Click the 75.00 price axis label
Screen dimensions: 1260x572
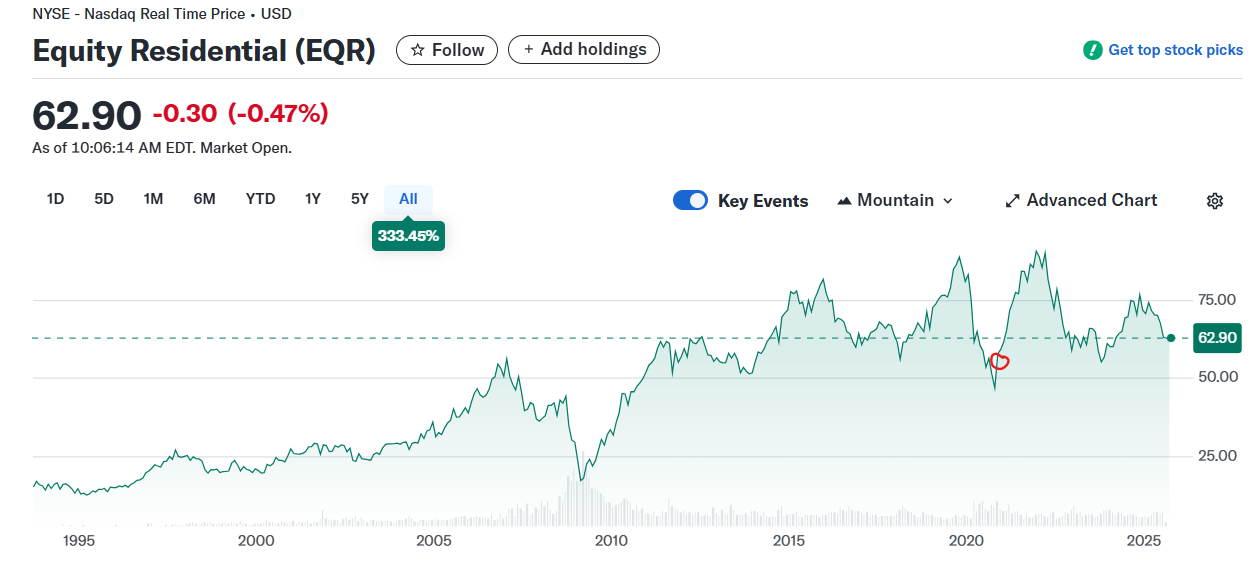tap(1217, 299)
